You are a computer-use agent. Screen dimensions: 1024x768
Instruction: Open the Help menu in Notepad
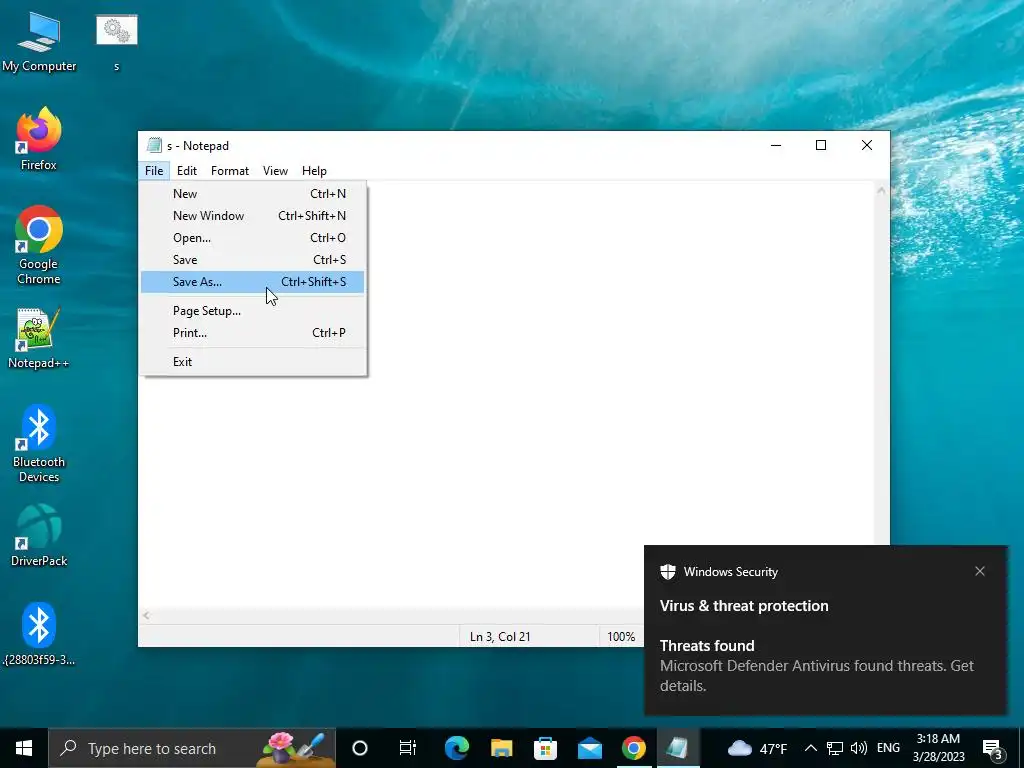314,171
